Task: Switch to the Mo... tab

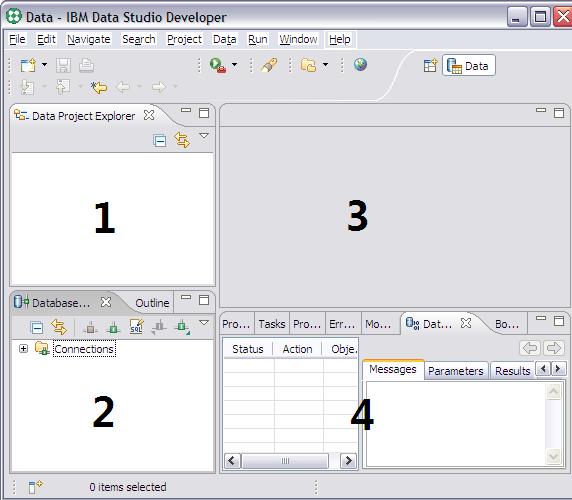Action: pyautogui.click(x=378, y=323)
